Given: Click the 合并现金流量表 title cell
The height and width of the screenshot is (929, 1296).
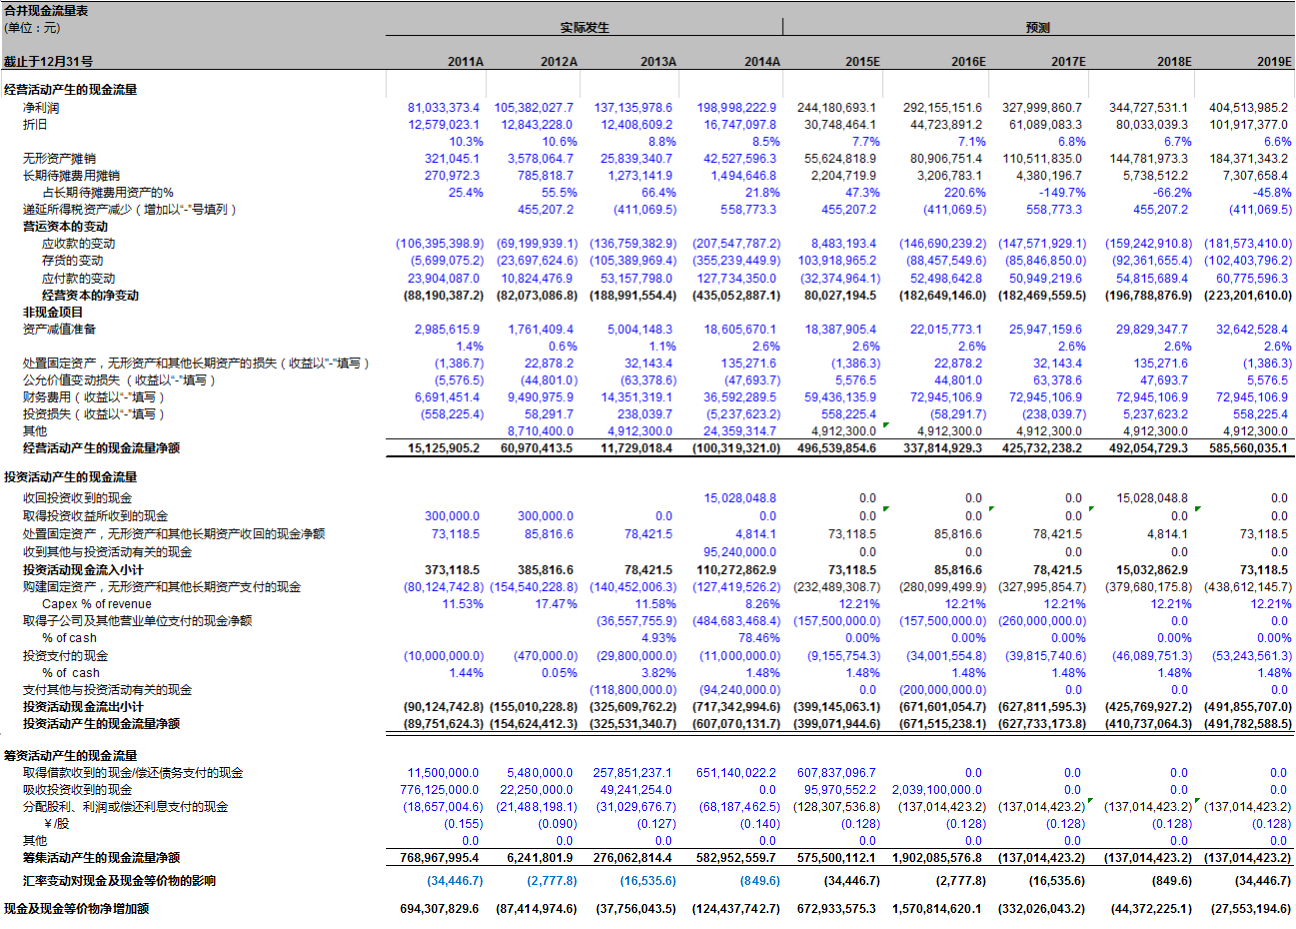Looking at the screenshot, I should pyautogui.click(x=46, y=10).
